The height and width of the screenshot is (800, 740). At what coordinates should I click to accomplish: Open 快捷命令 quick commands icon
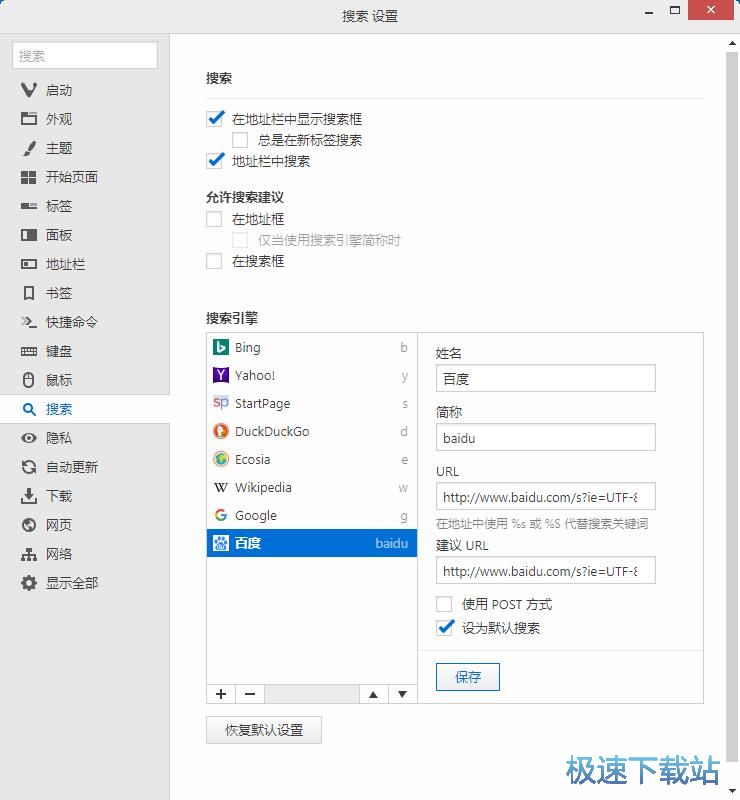tap(29, 322)
